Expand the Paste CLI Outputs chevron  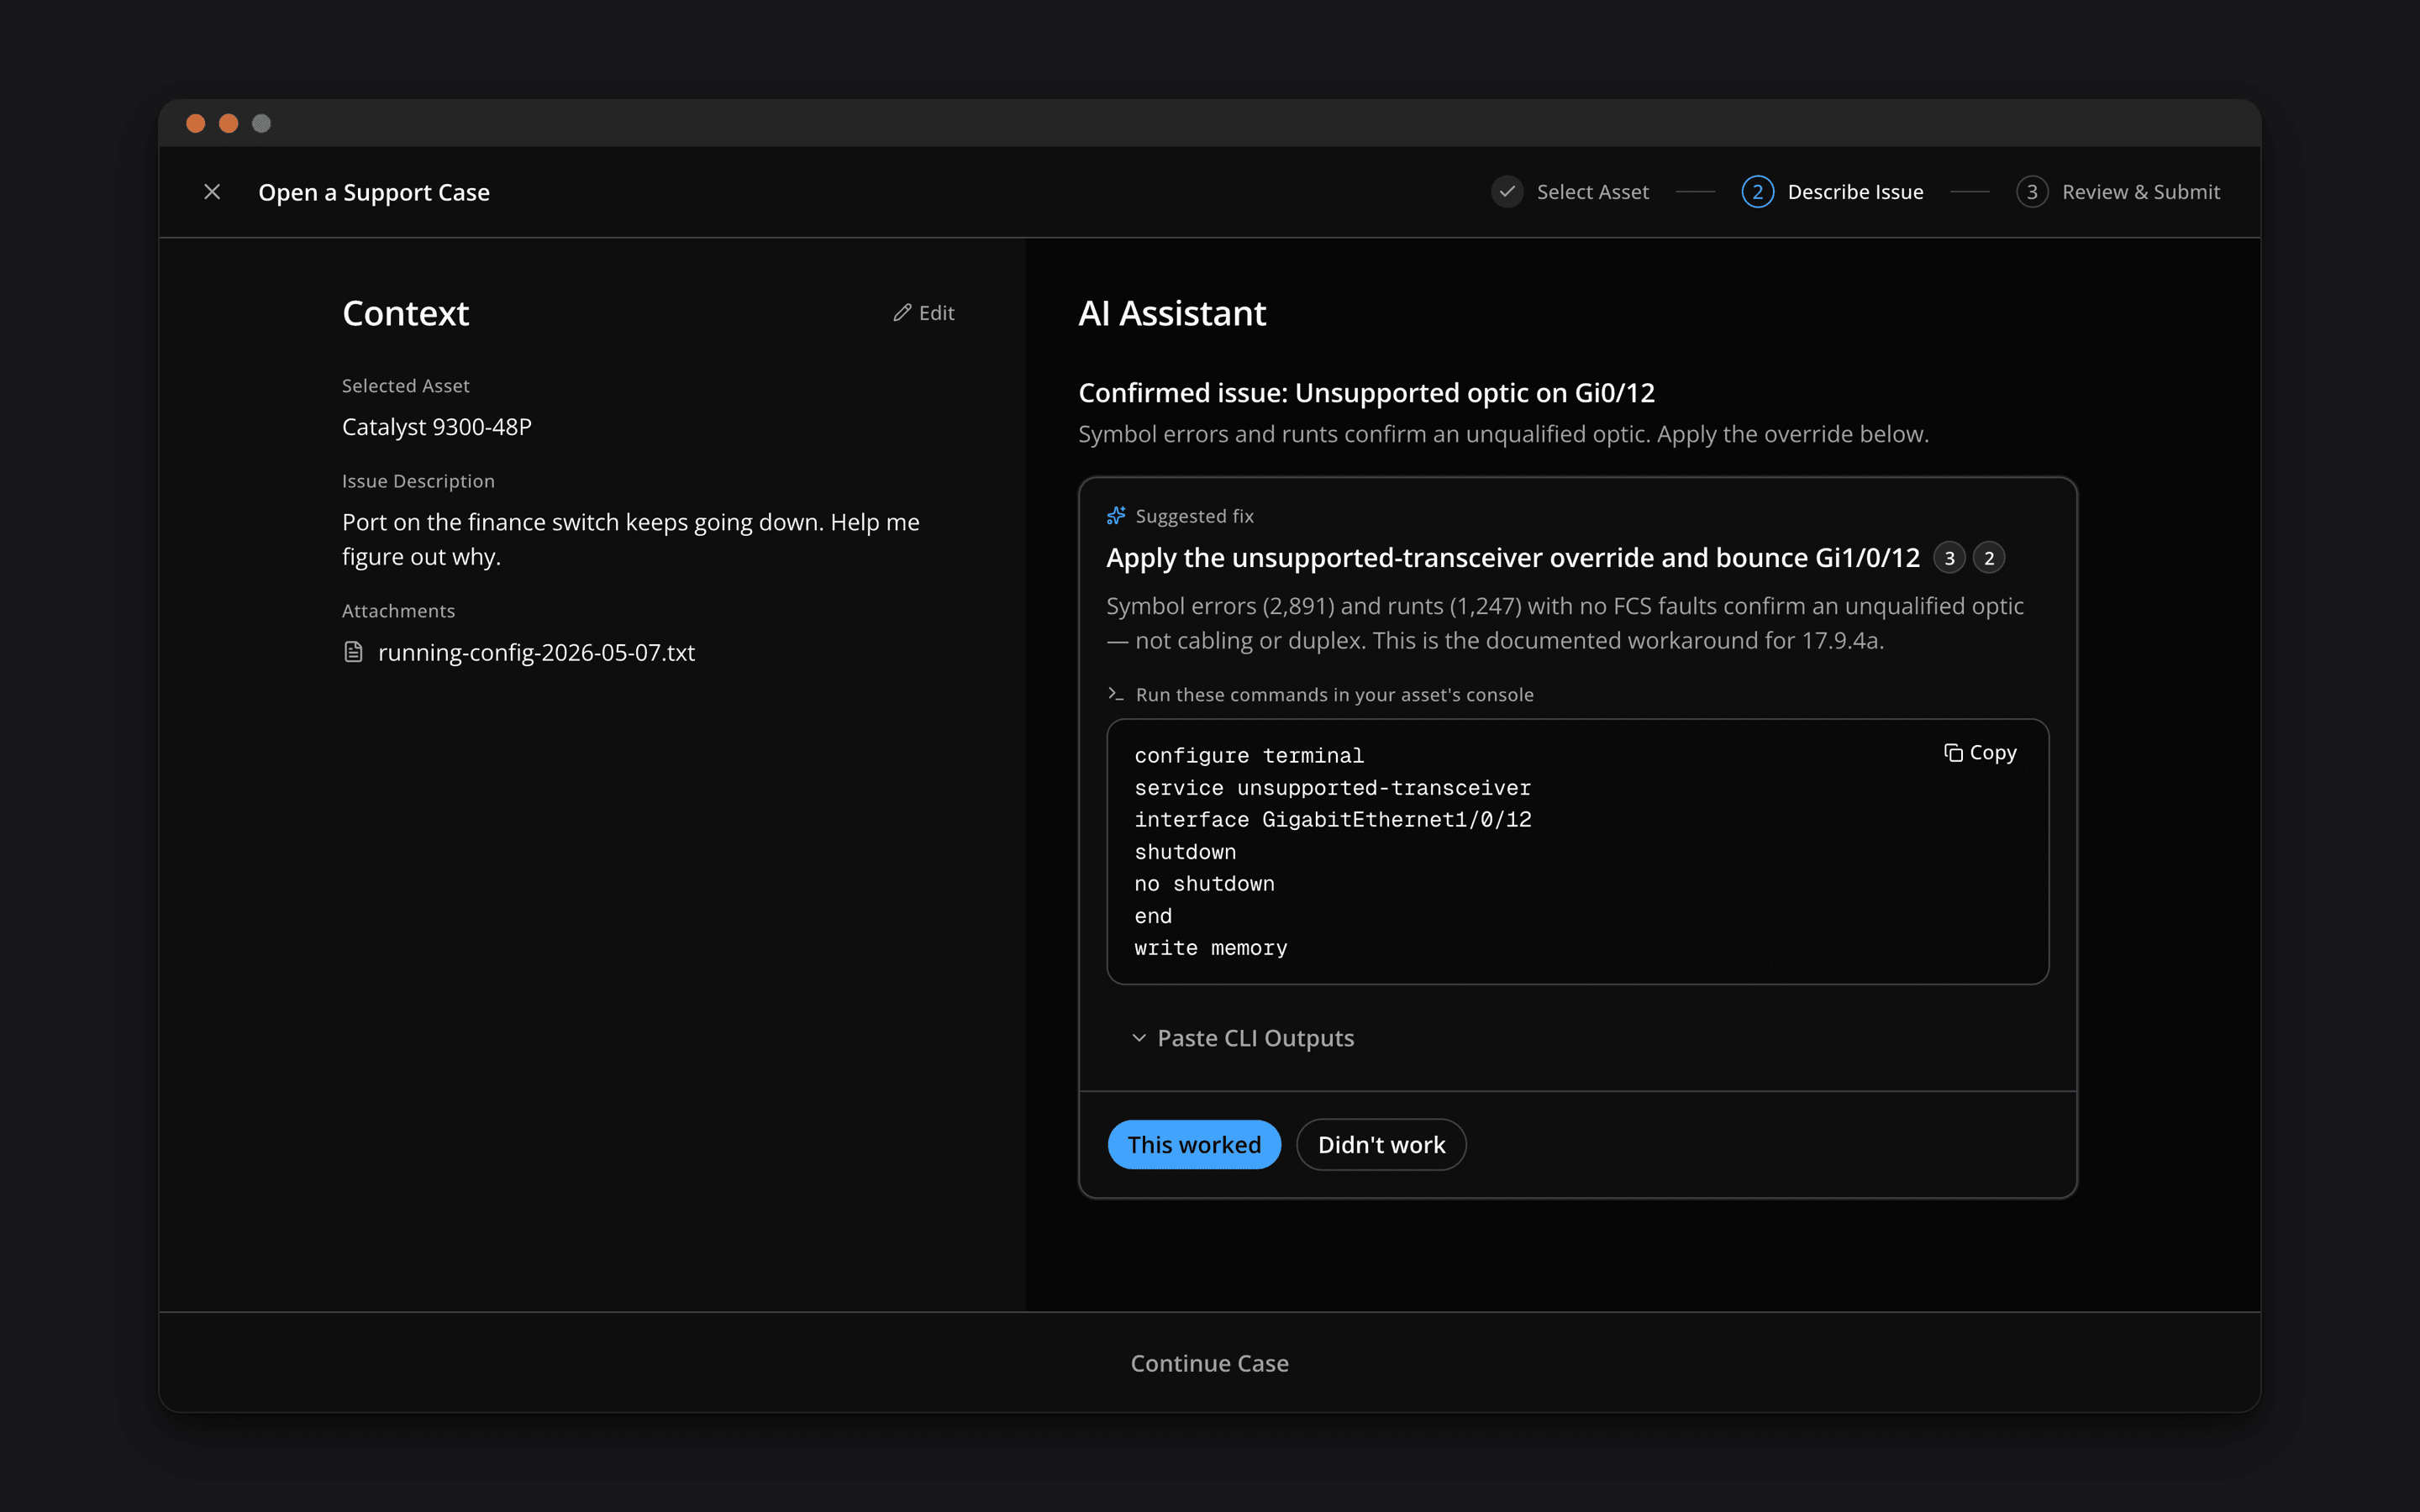(x=1139, y=1038)
